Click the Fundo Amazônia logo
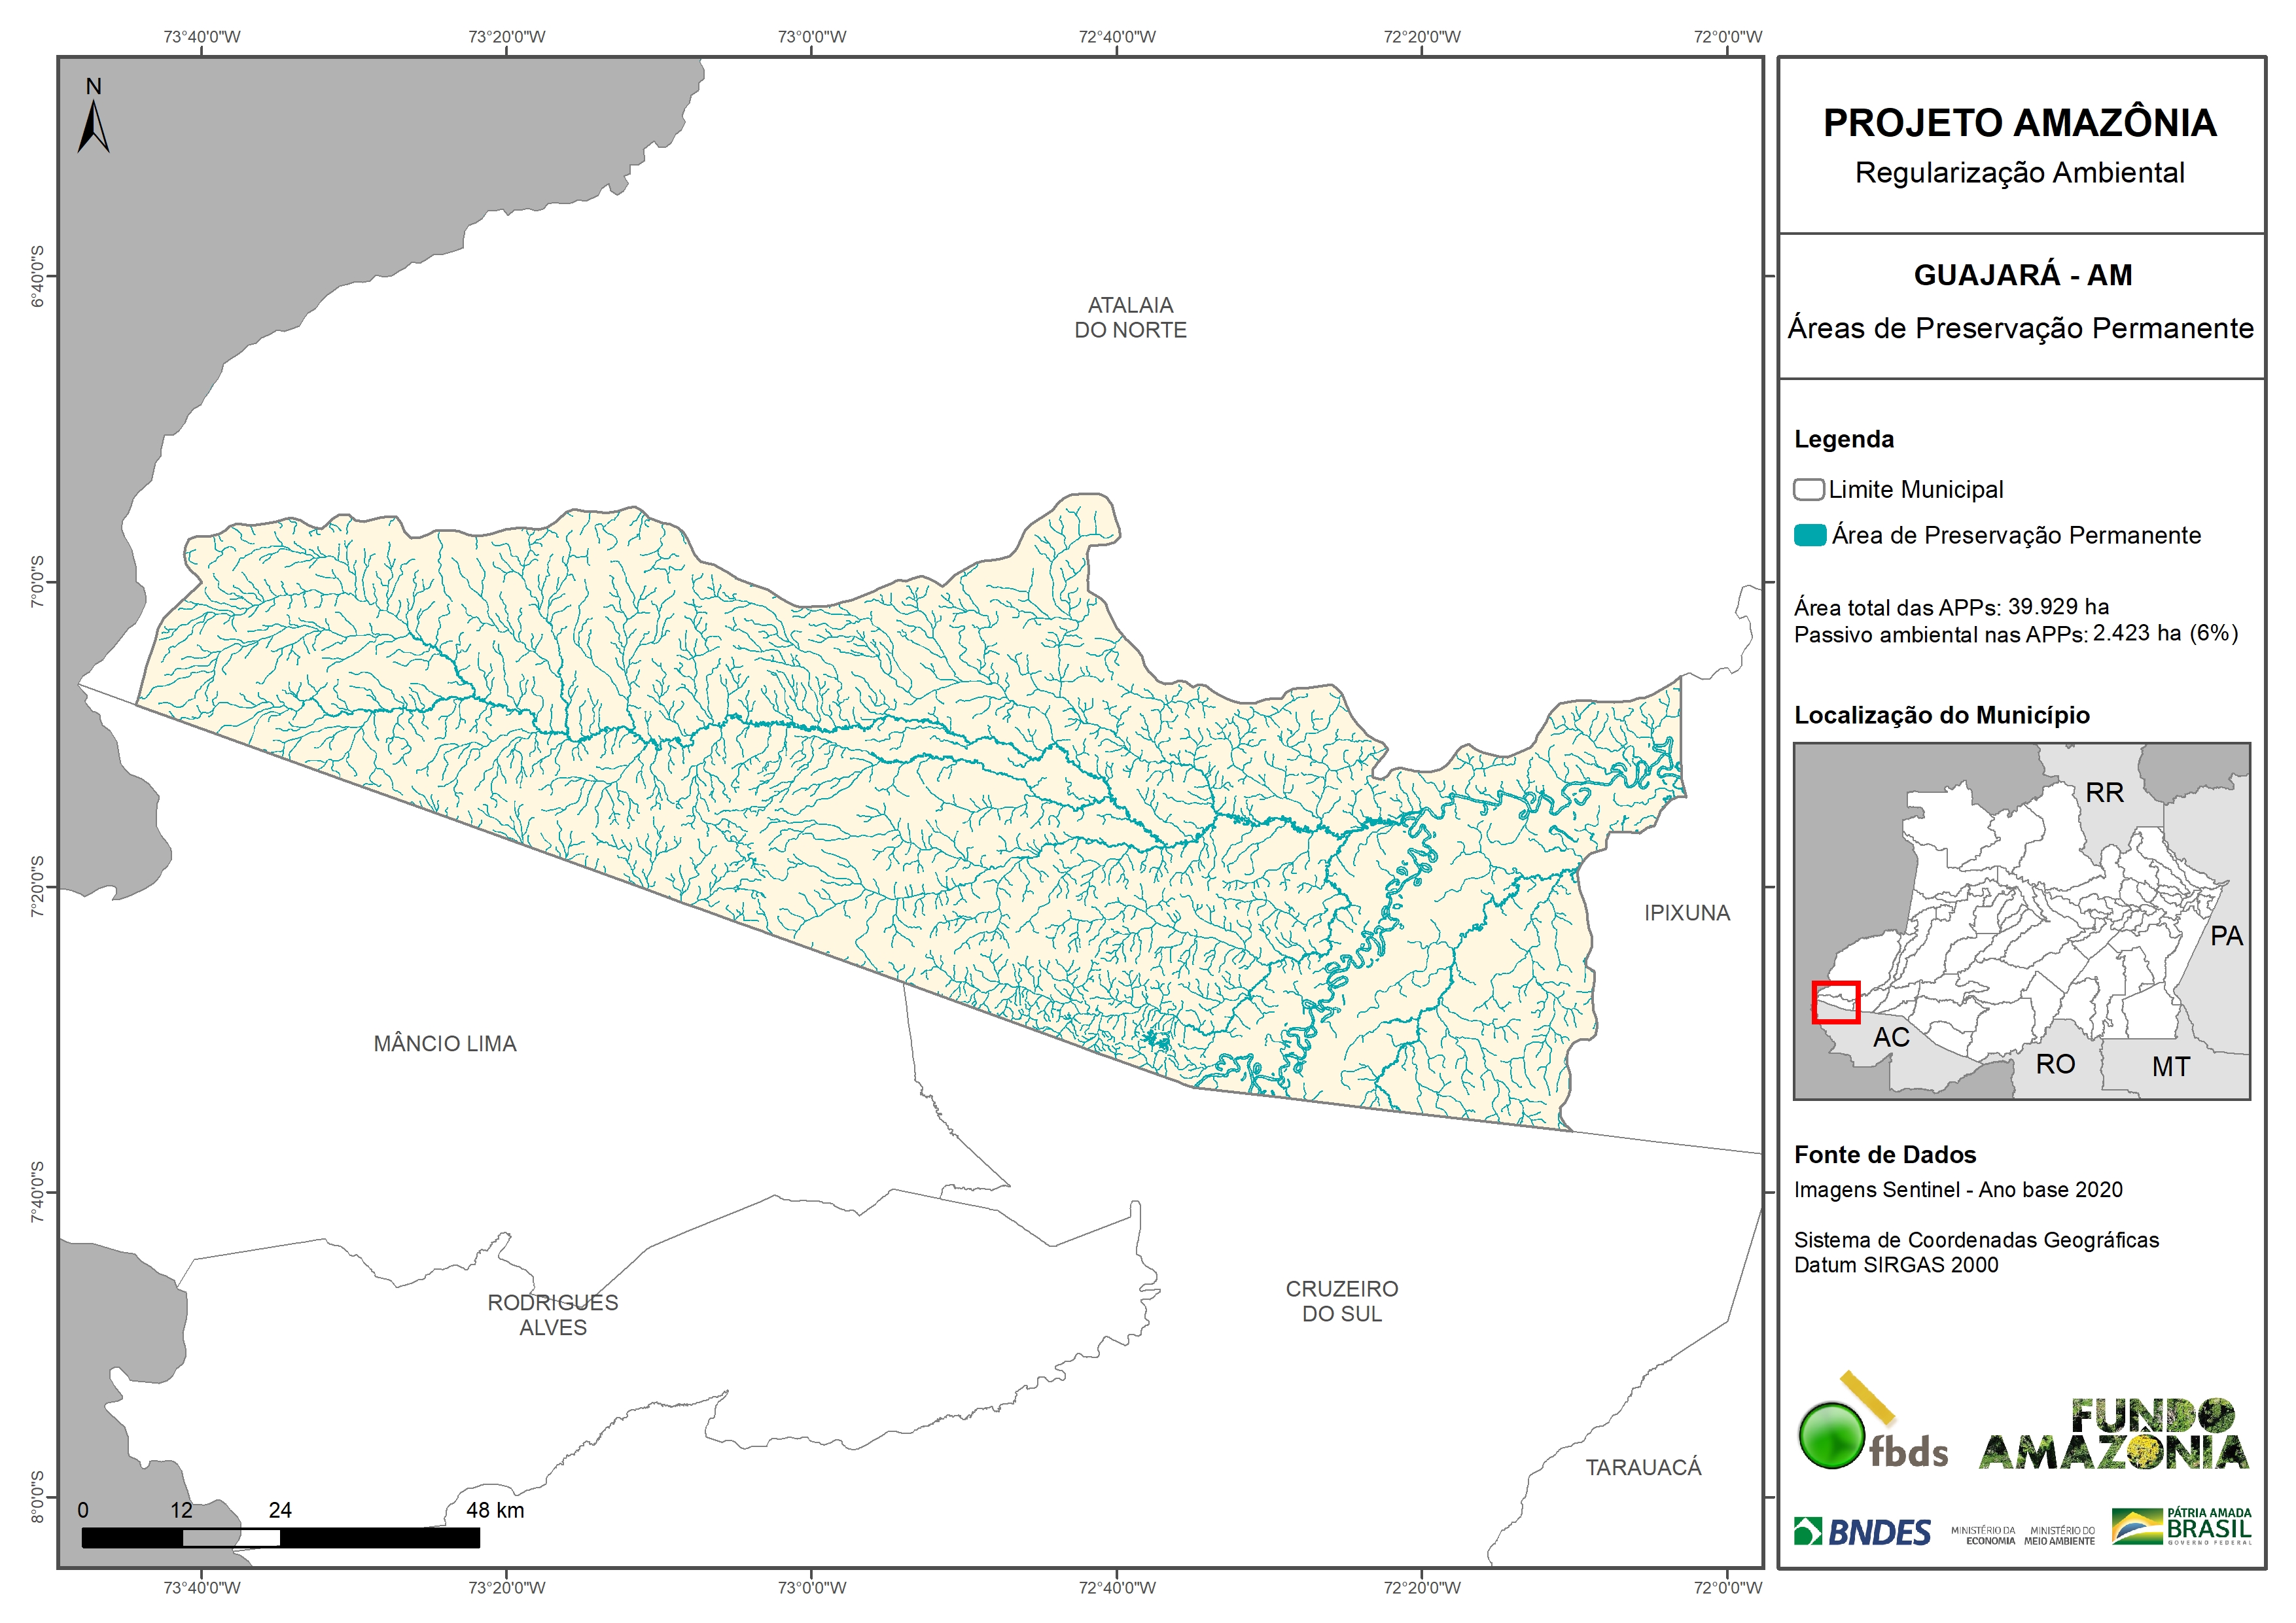Viewport: 2296px width, 1623px height. click(2114, 1435)
